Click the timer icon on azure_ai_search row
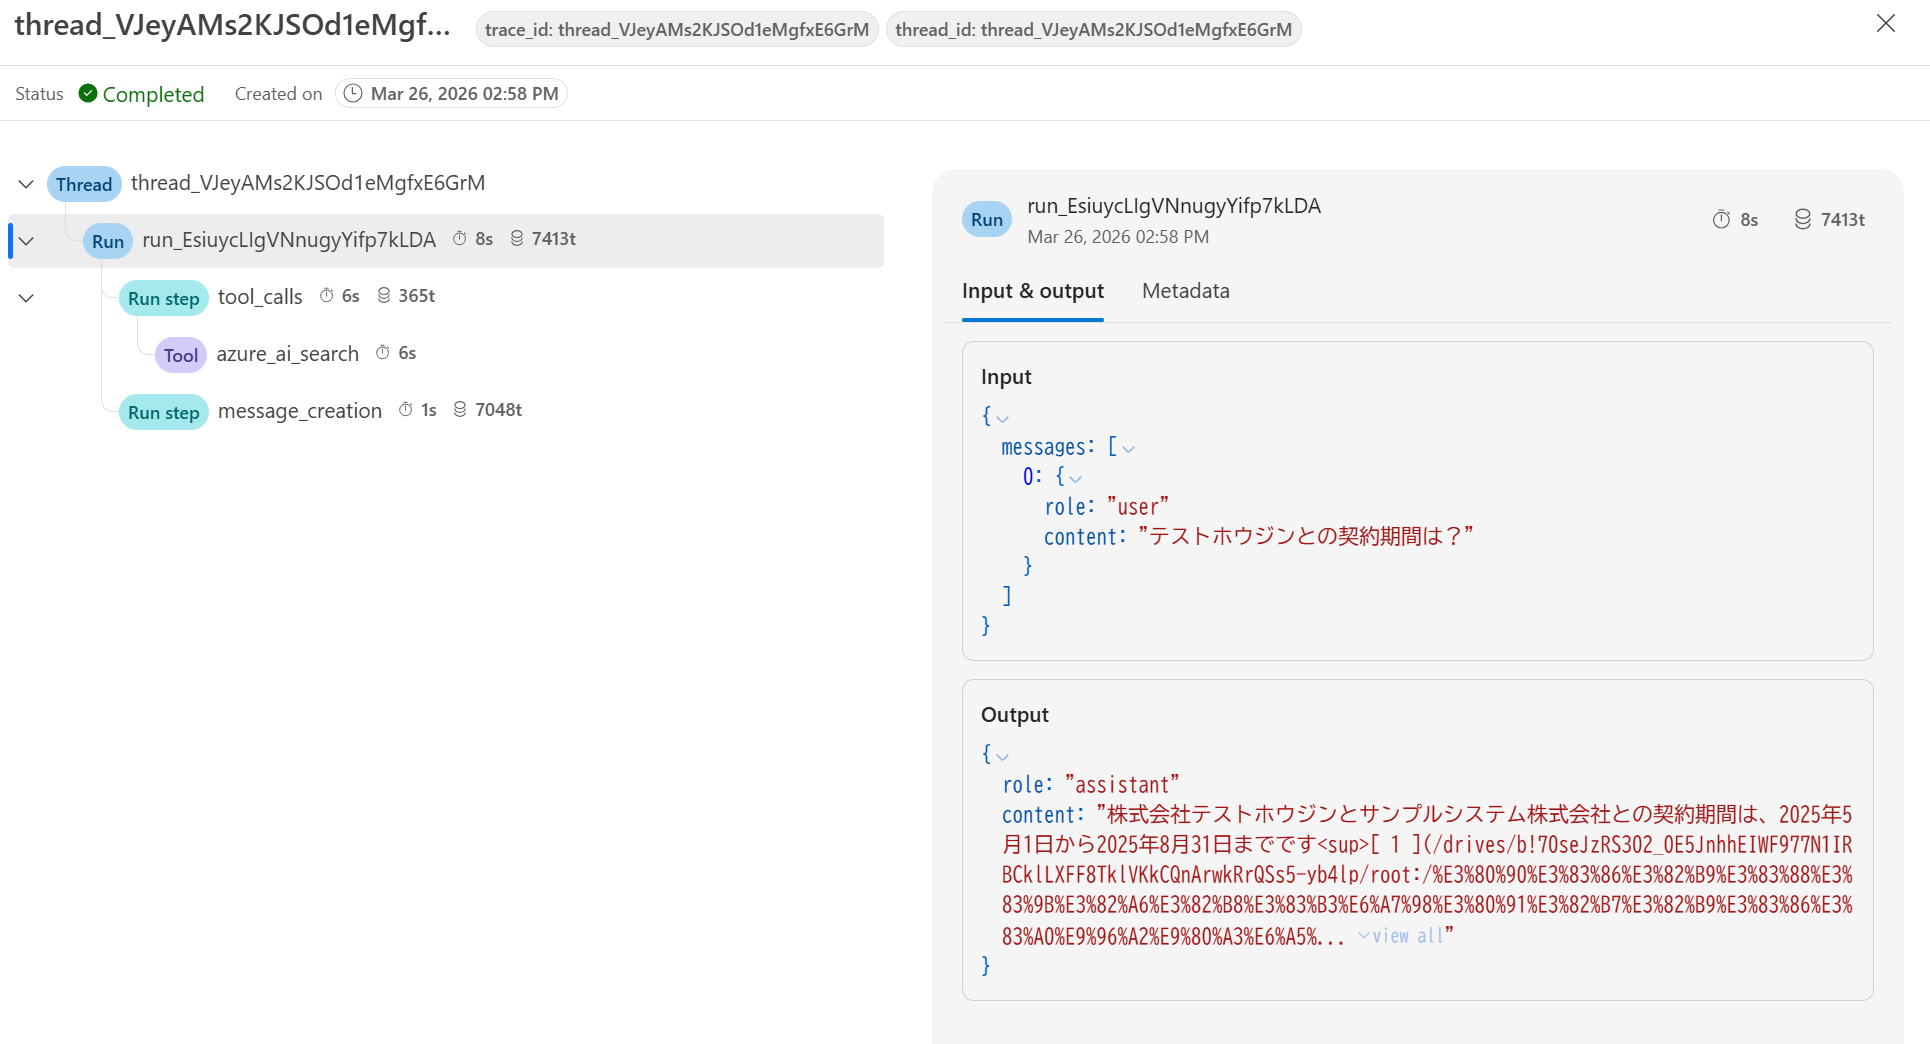 click(382, 352)
